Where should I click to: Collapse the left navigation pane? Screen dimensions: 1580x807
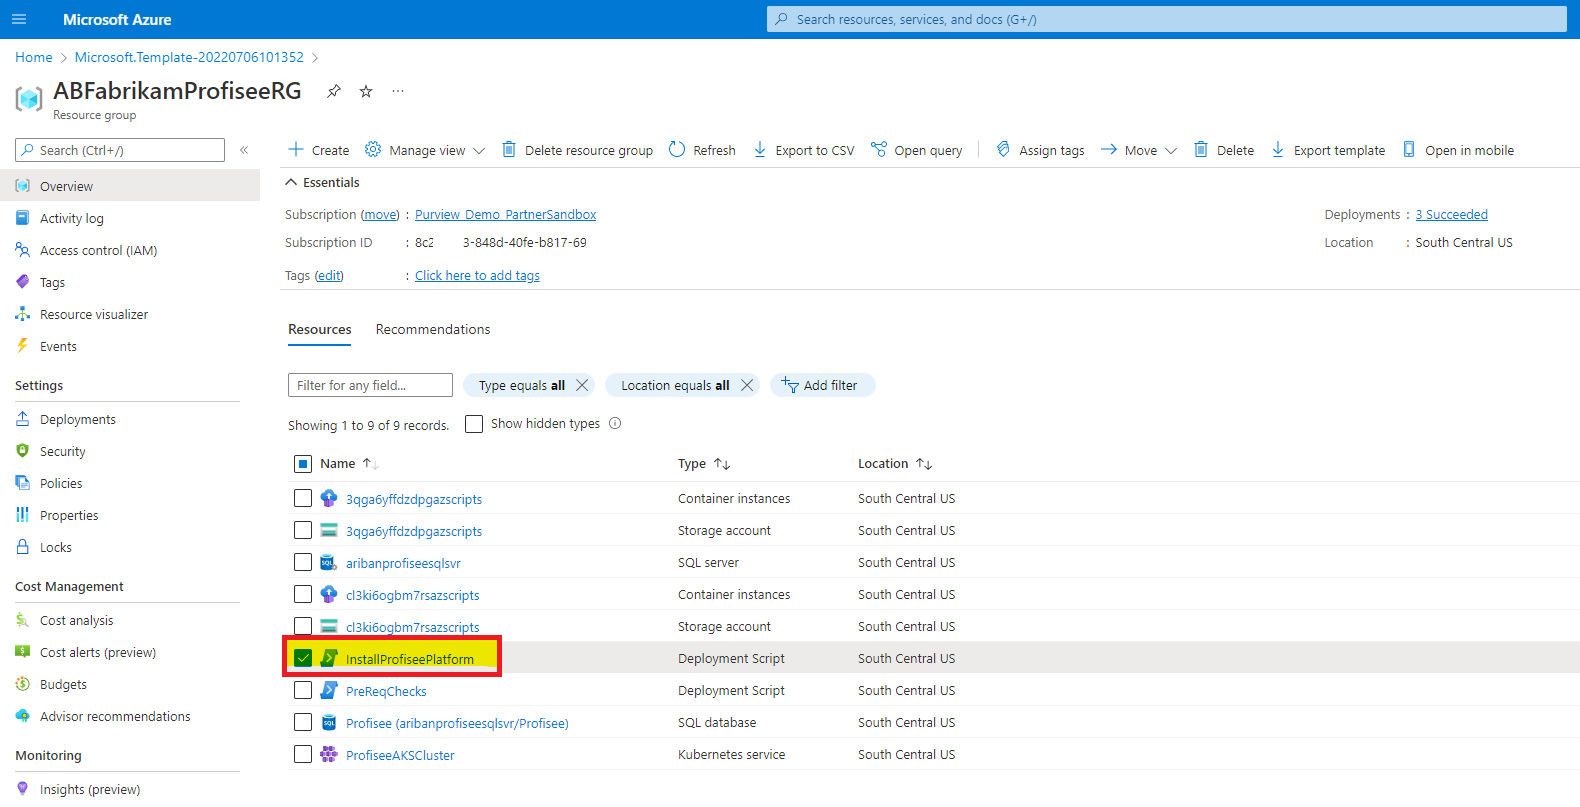coord(244,150)
